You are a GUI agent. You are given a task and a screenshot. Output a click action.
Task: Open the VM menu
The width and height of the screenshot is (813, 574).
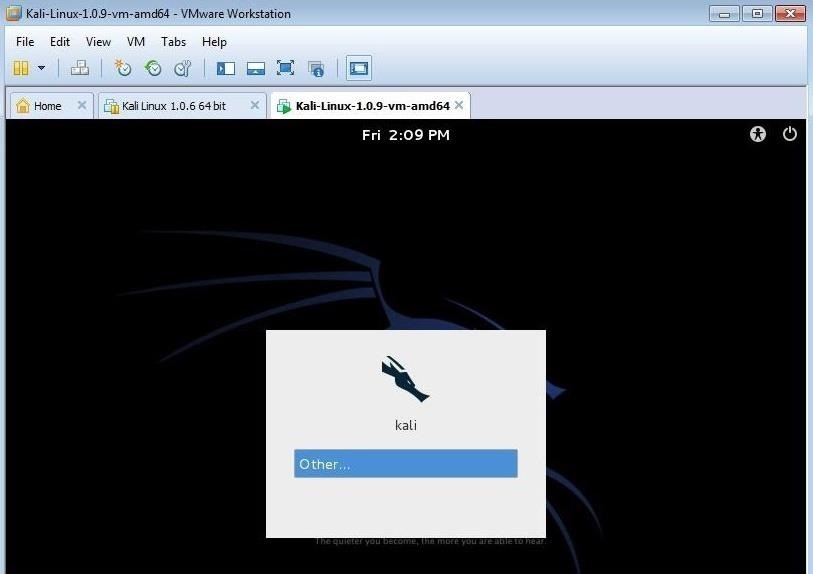click(136, 42)
